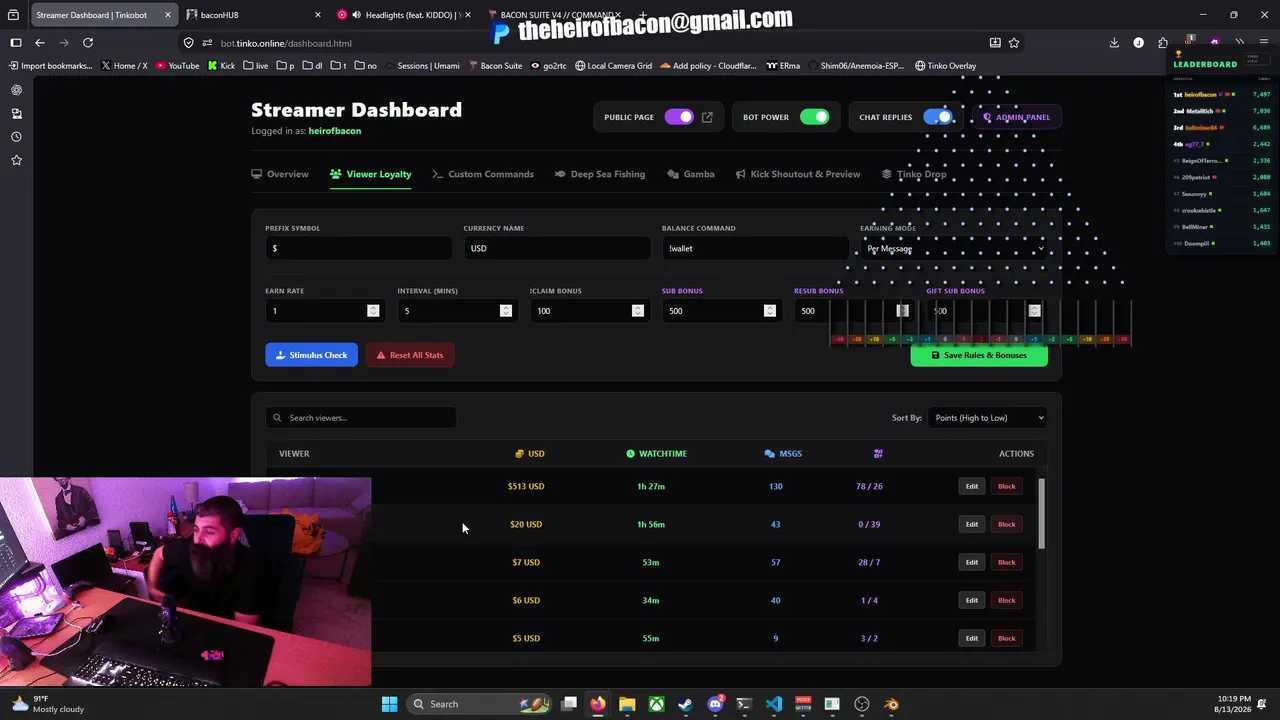Click the Currency Name field
This screenshot has width=1280, height=720.
coord(556,249)
